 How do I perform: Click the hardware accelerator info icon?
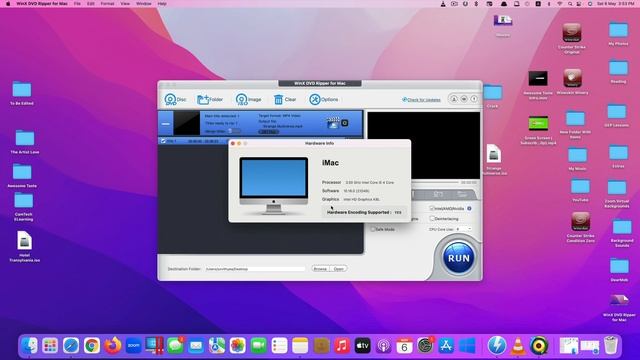[x=469, y=208]
